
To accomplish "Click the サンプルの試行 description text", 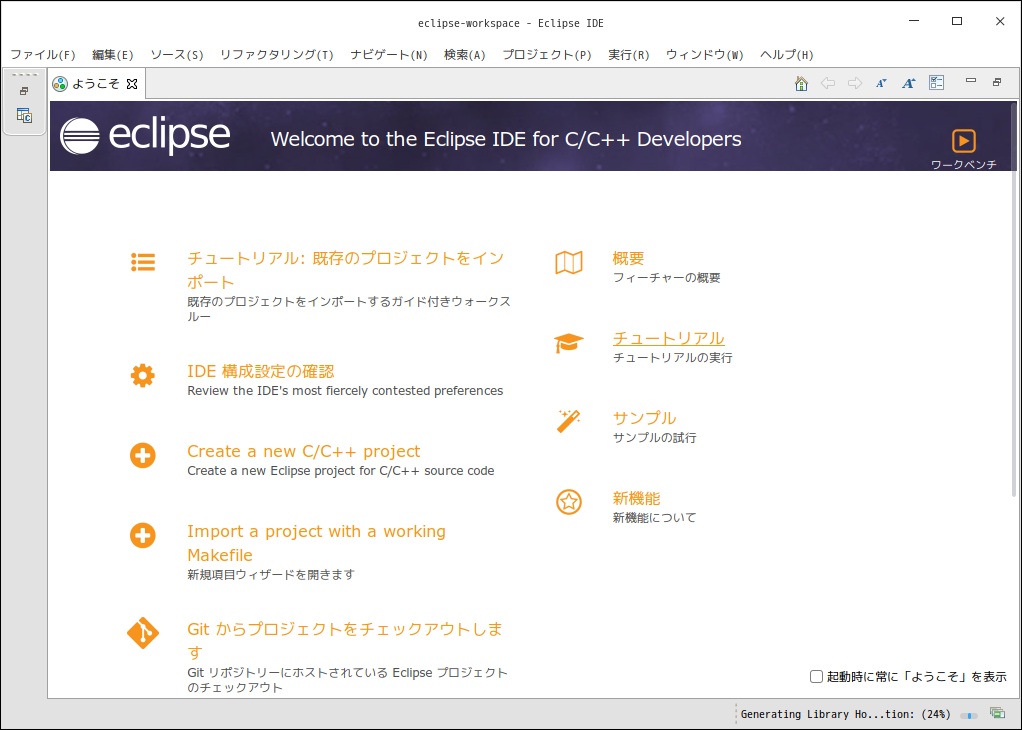I will click(654, 437).
